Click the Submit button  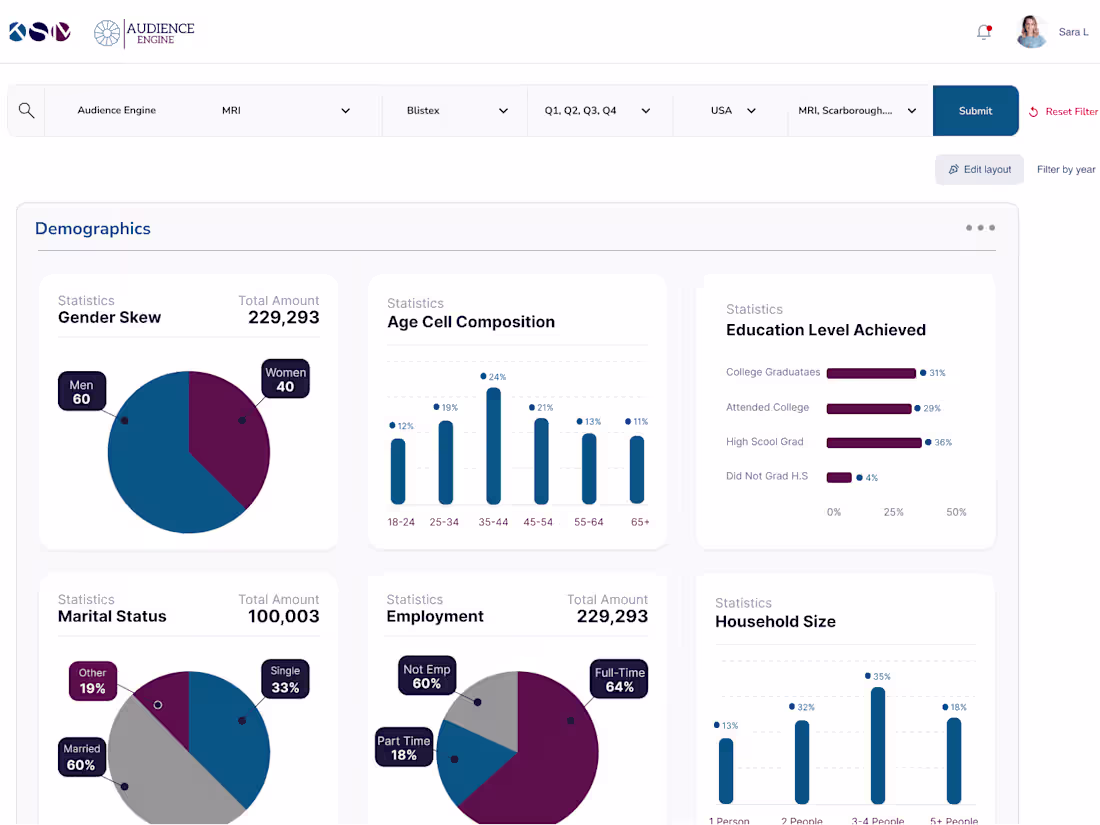click(975, 111)
